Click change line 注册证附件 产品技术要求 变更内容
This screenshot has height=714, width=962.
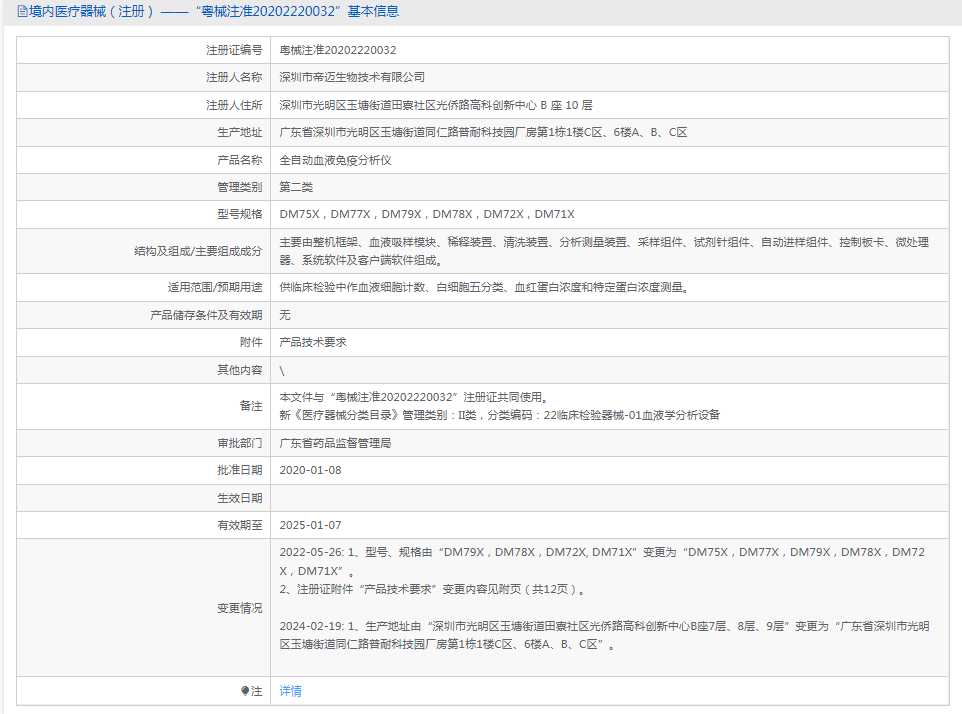coord(433,589)
